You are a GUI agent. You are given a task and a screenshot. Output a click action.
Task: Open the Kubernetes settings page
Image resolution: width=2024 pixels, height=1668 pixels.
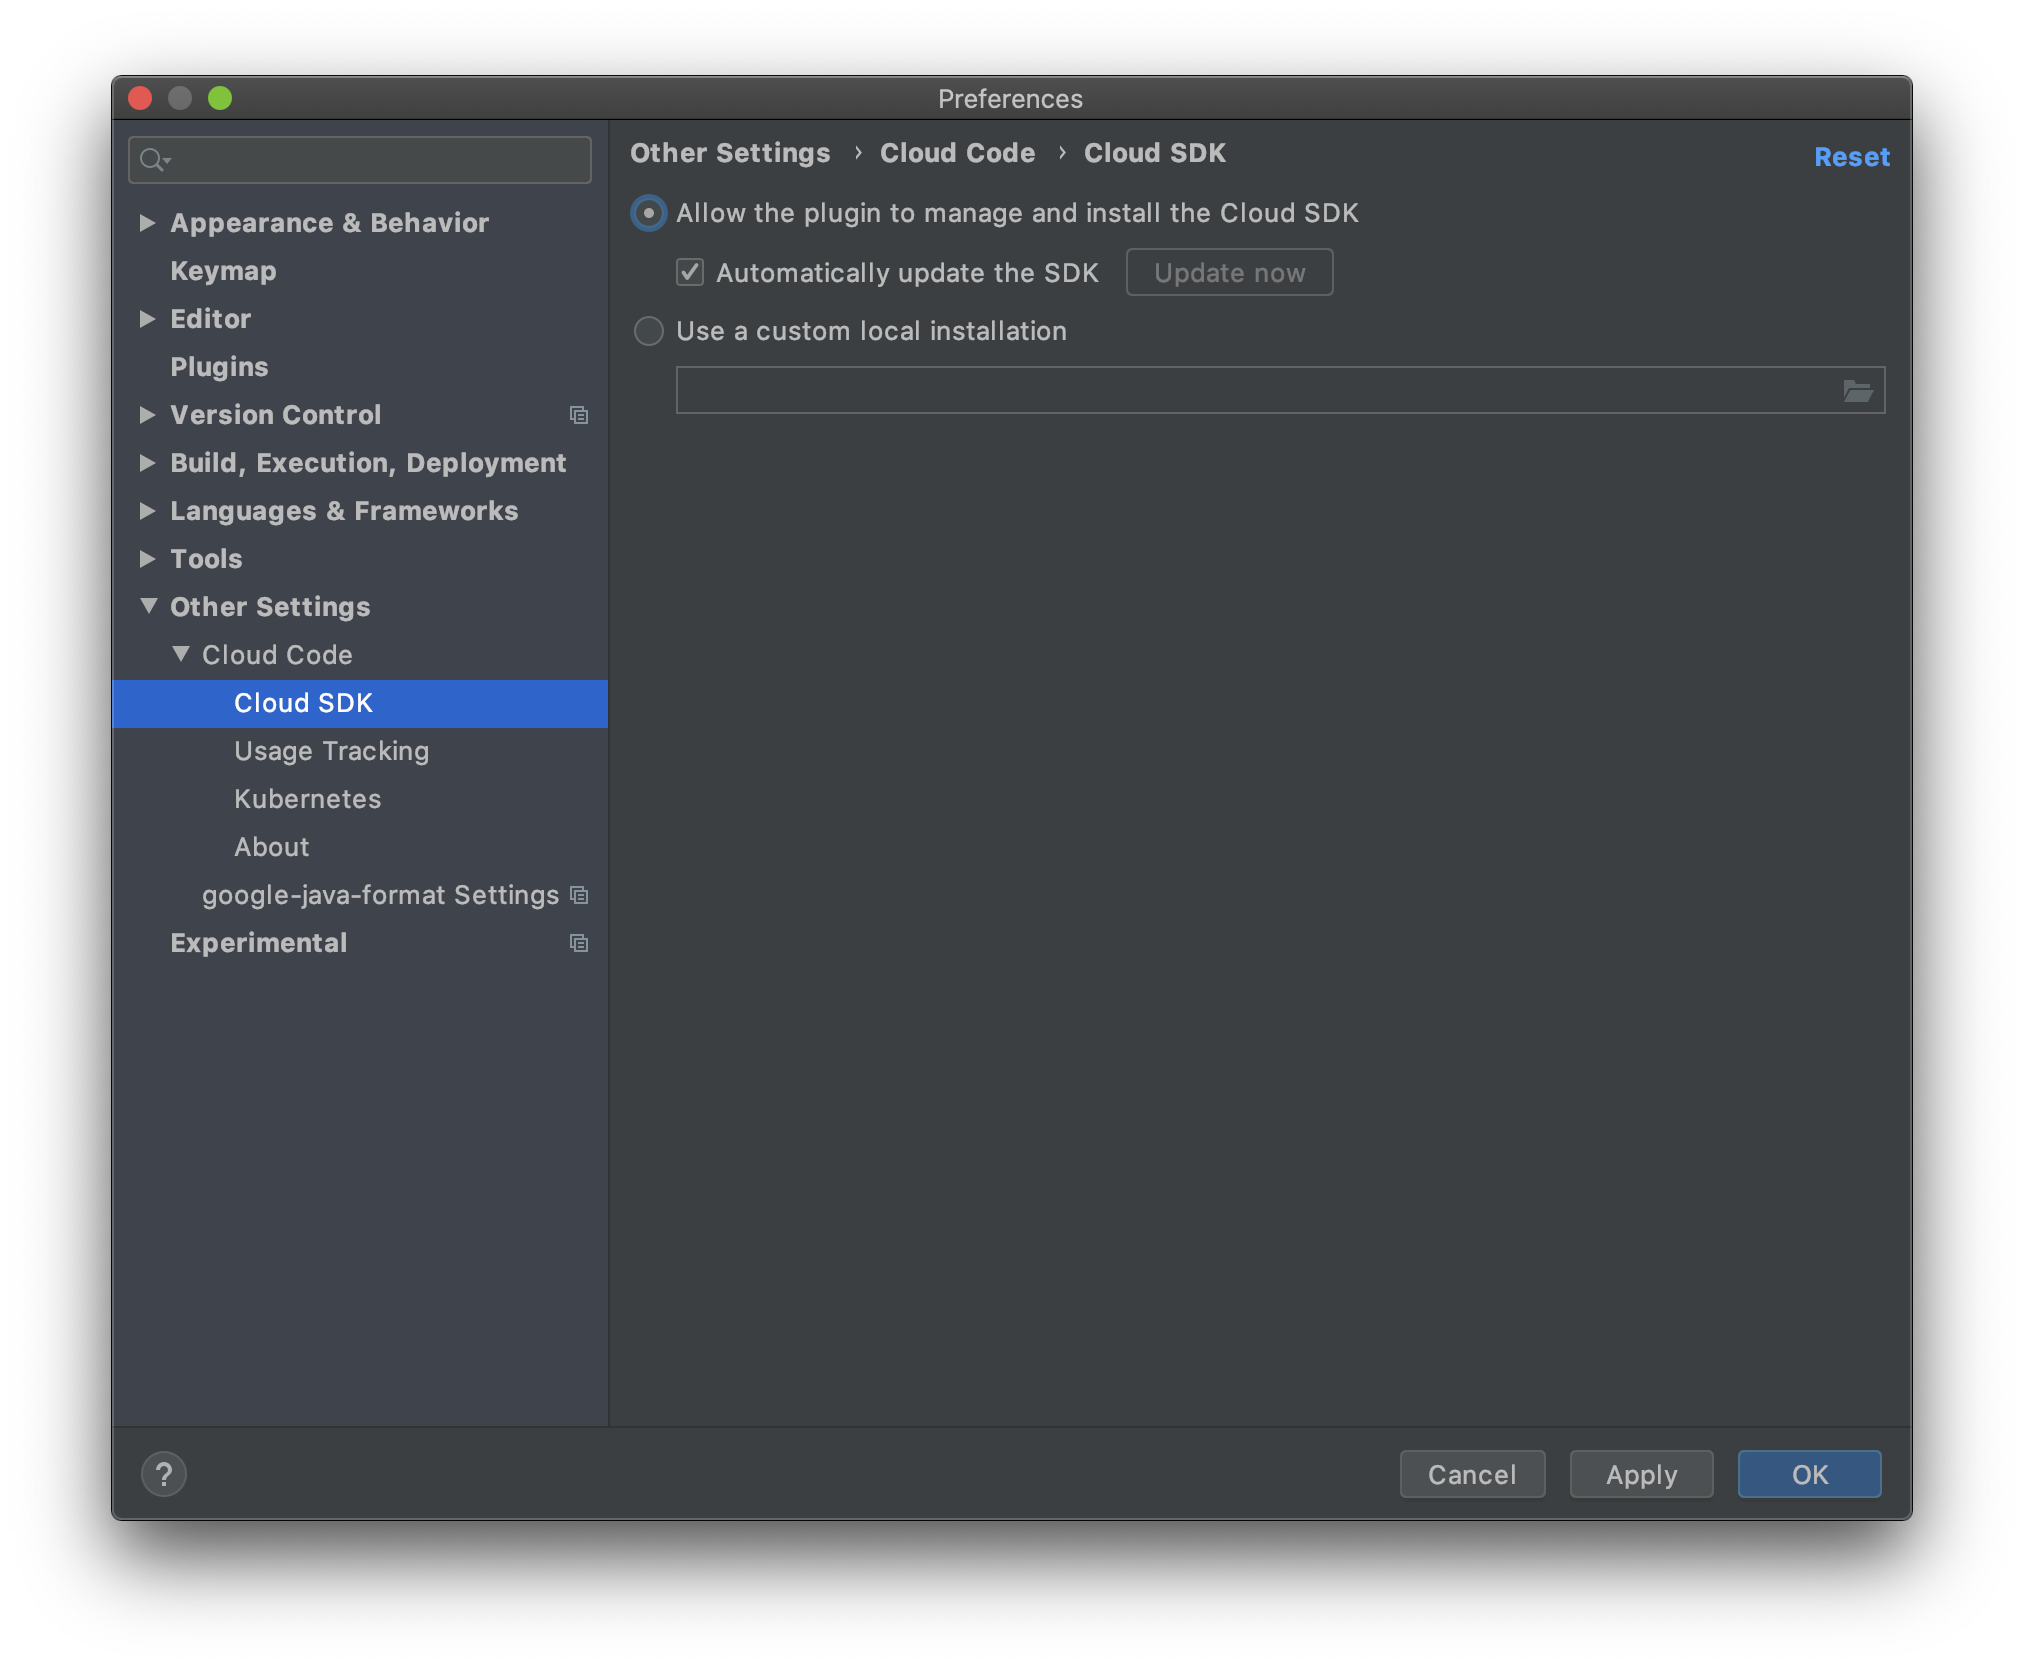pyautogui.click(x=307, y=798)
